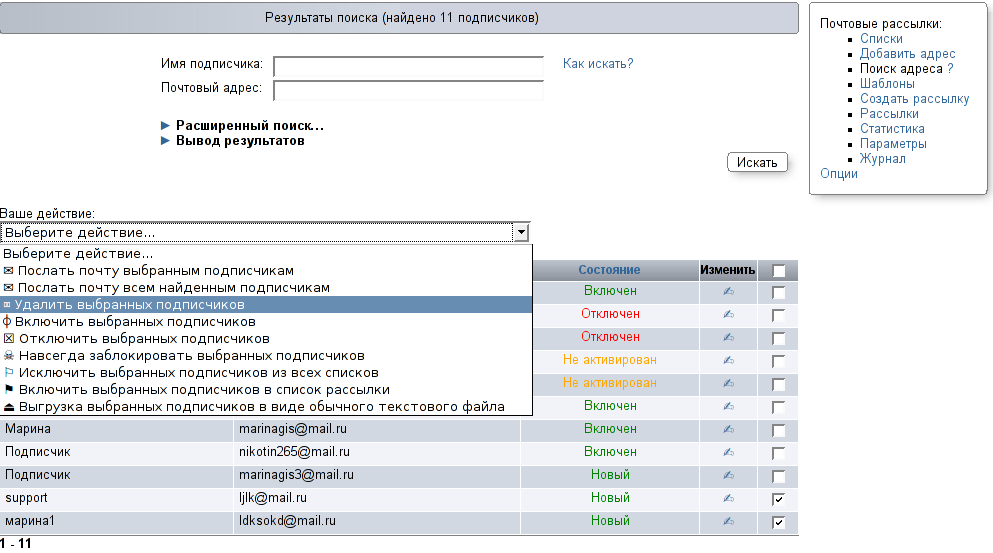Open 'Рассылки' sidebar link
The width and height of the screenshot is (993, 553).
[889, 114]
